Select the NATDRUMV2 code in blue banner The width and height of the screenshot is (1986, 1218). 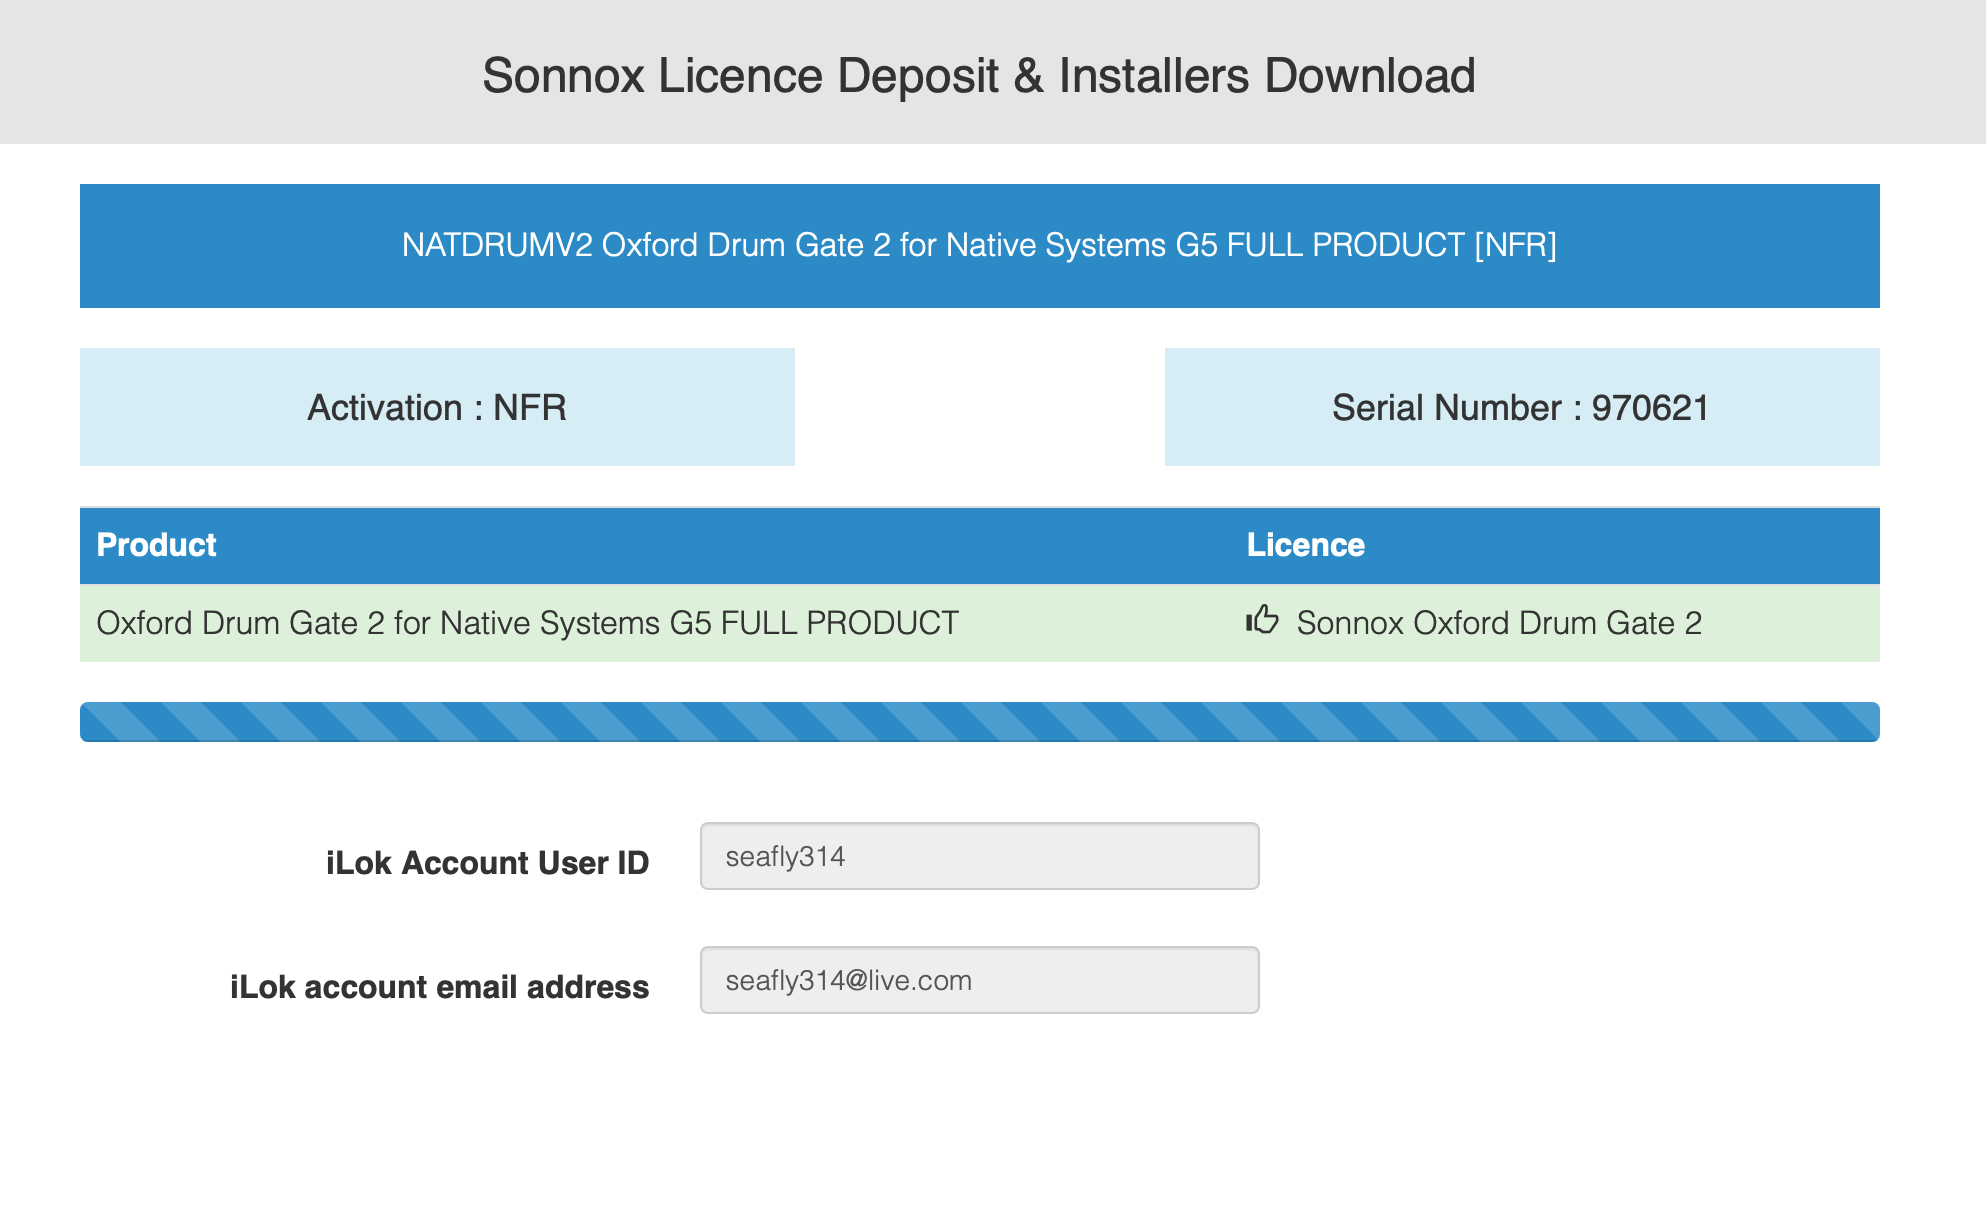click(x=497, y=245)
